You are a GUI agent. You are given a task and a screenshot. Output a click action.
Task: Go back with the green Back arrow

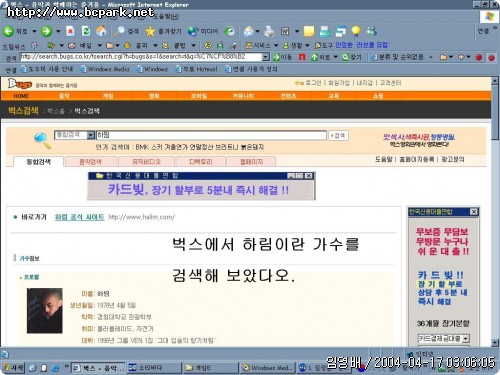(8, 31)
